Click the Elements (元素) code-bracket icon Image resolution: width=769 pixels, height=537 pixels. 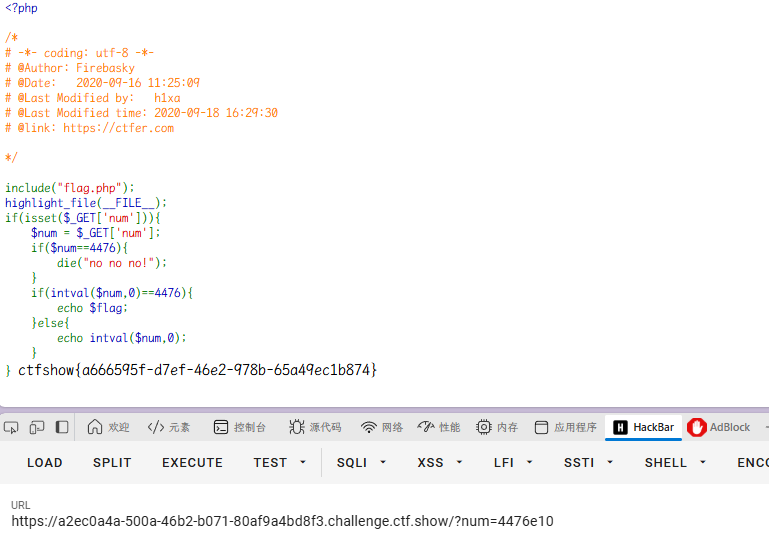156,427
